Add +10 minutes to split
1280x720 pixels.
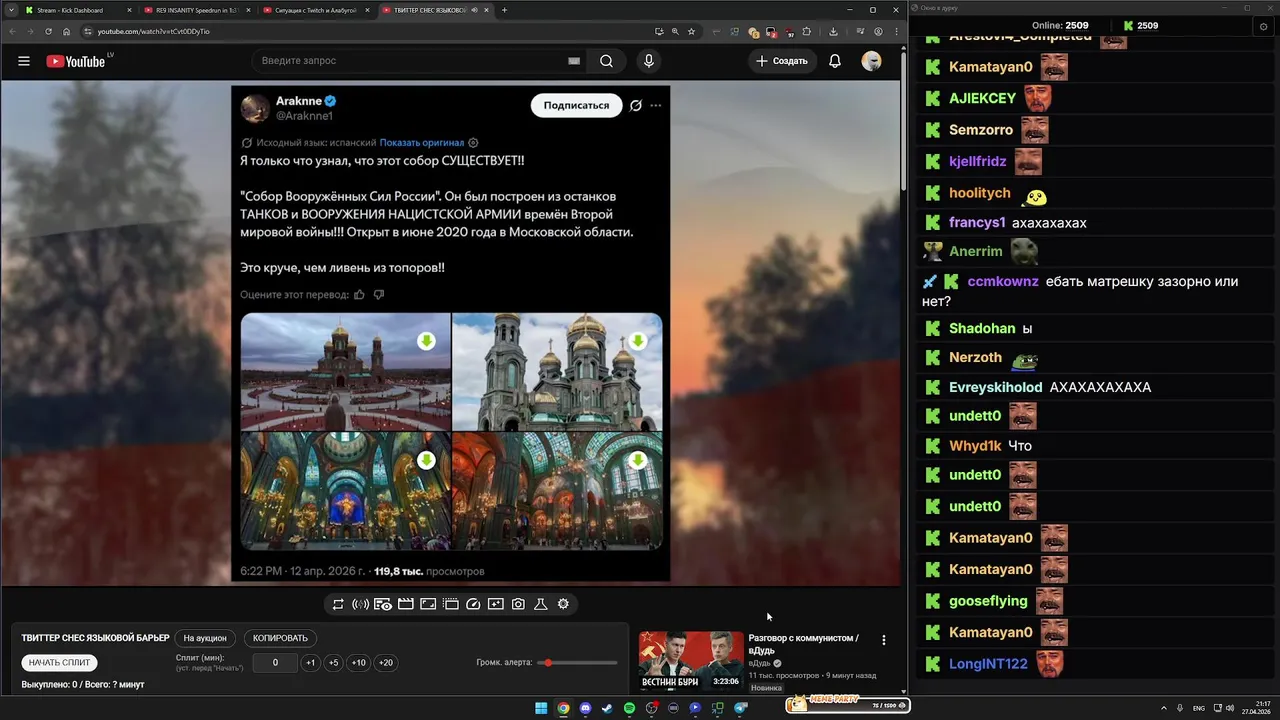(x=358, y=663)
